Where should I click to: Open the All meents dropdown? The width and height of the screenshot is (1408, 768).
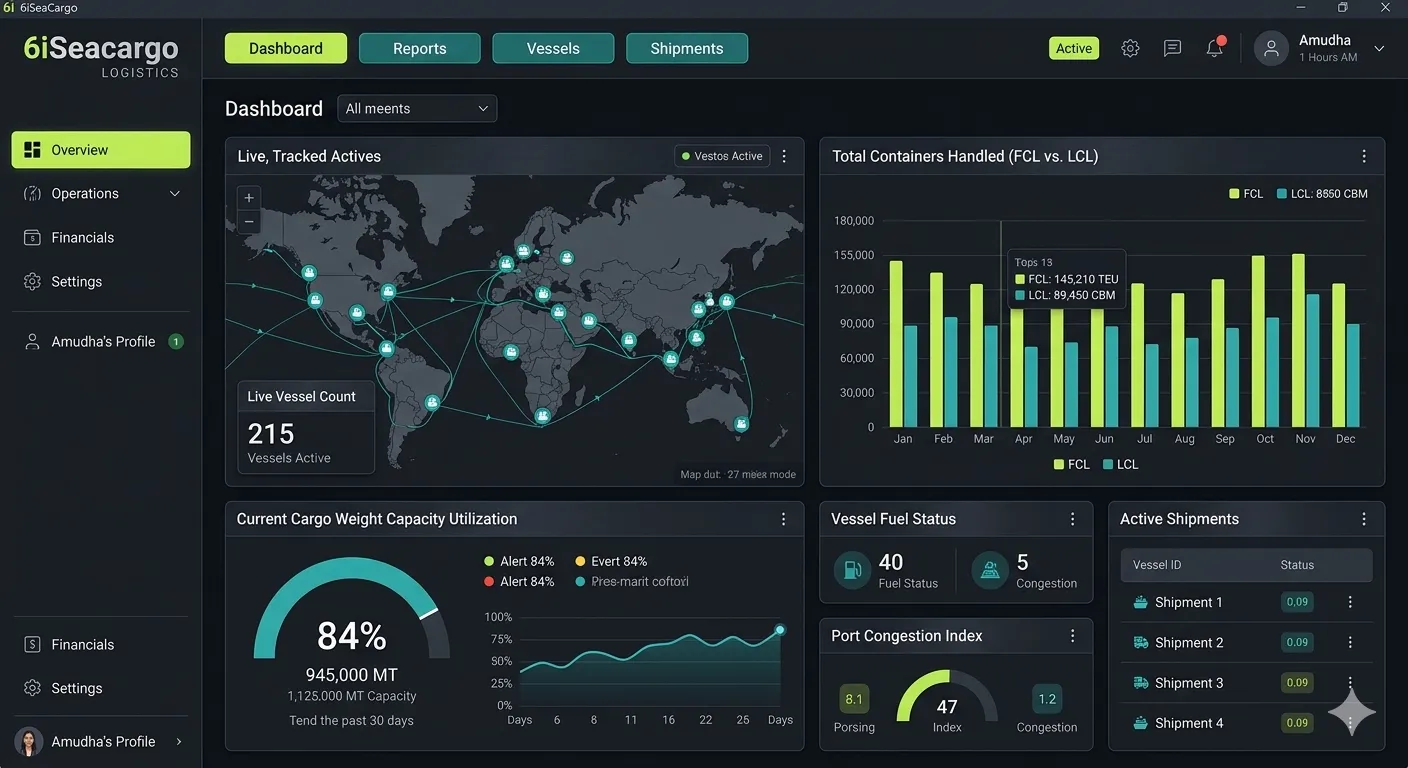pyautogui.click(x=417, y=108)
